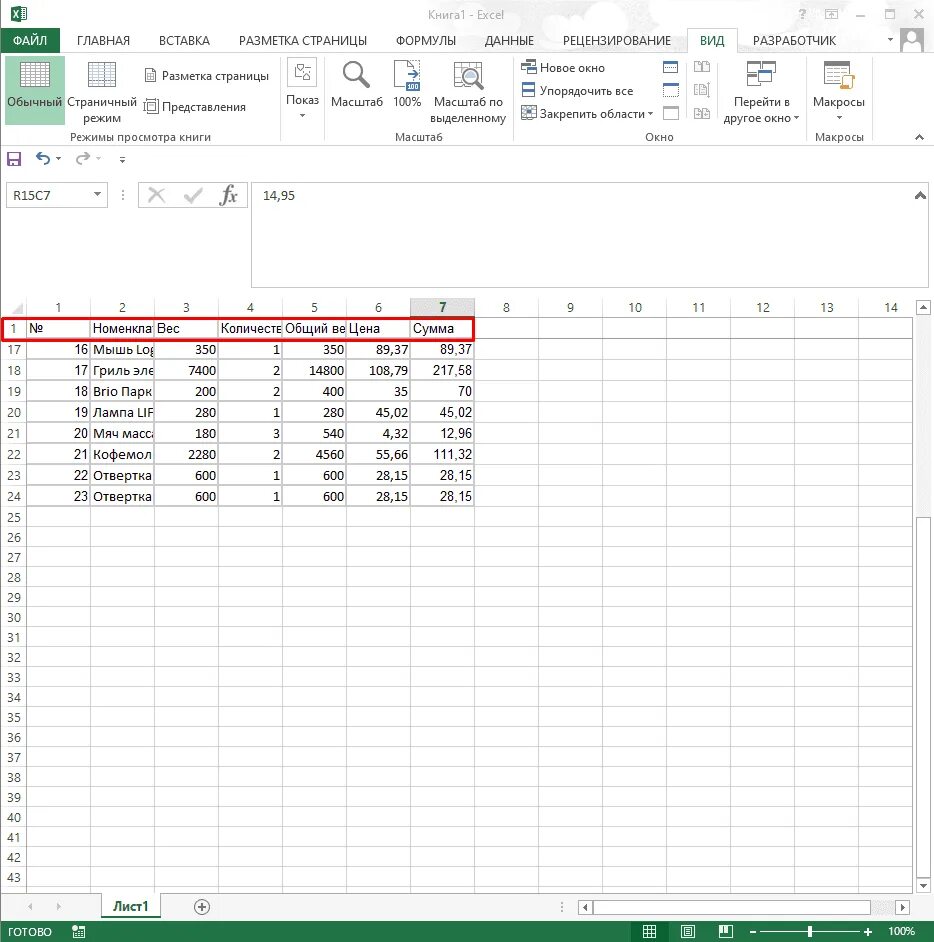934x942 pixels.
Task: Add a new sheet with plus icon
Action: [202, 907]
